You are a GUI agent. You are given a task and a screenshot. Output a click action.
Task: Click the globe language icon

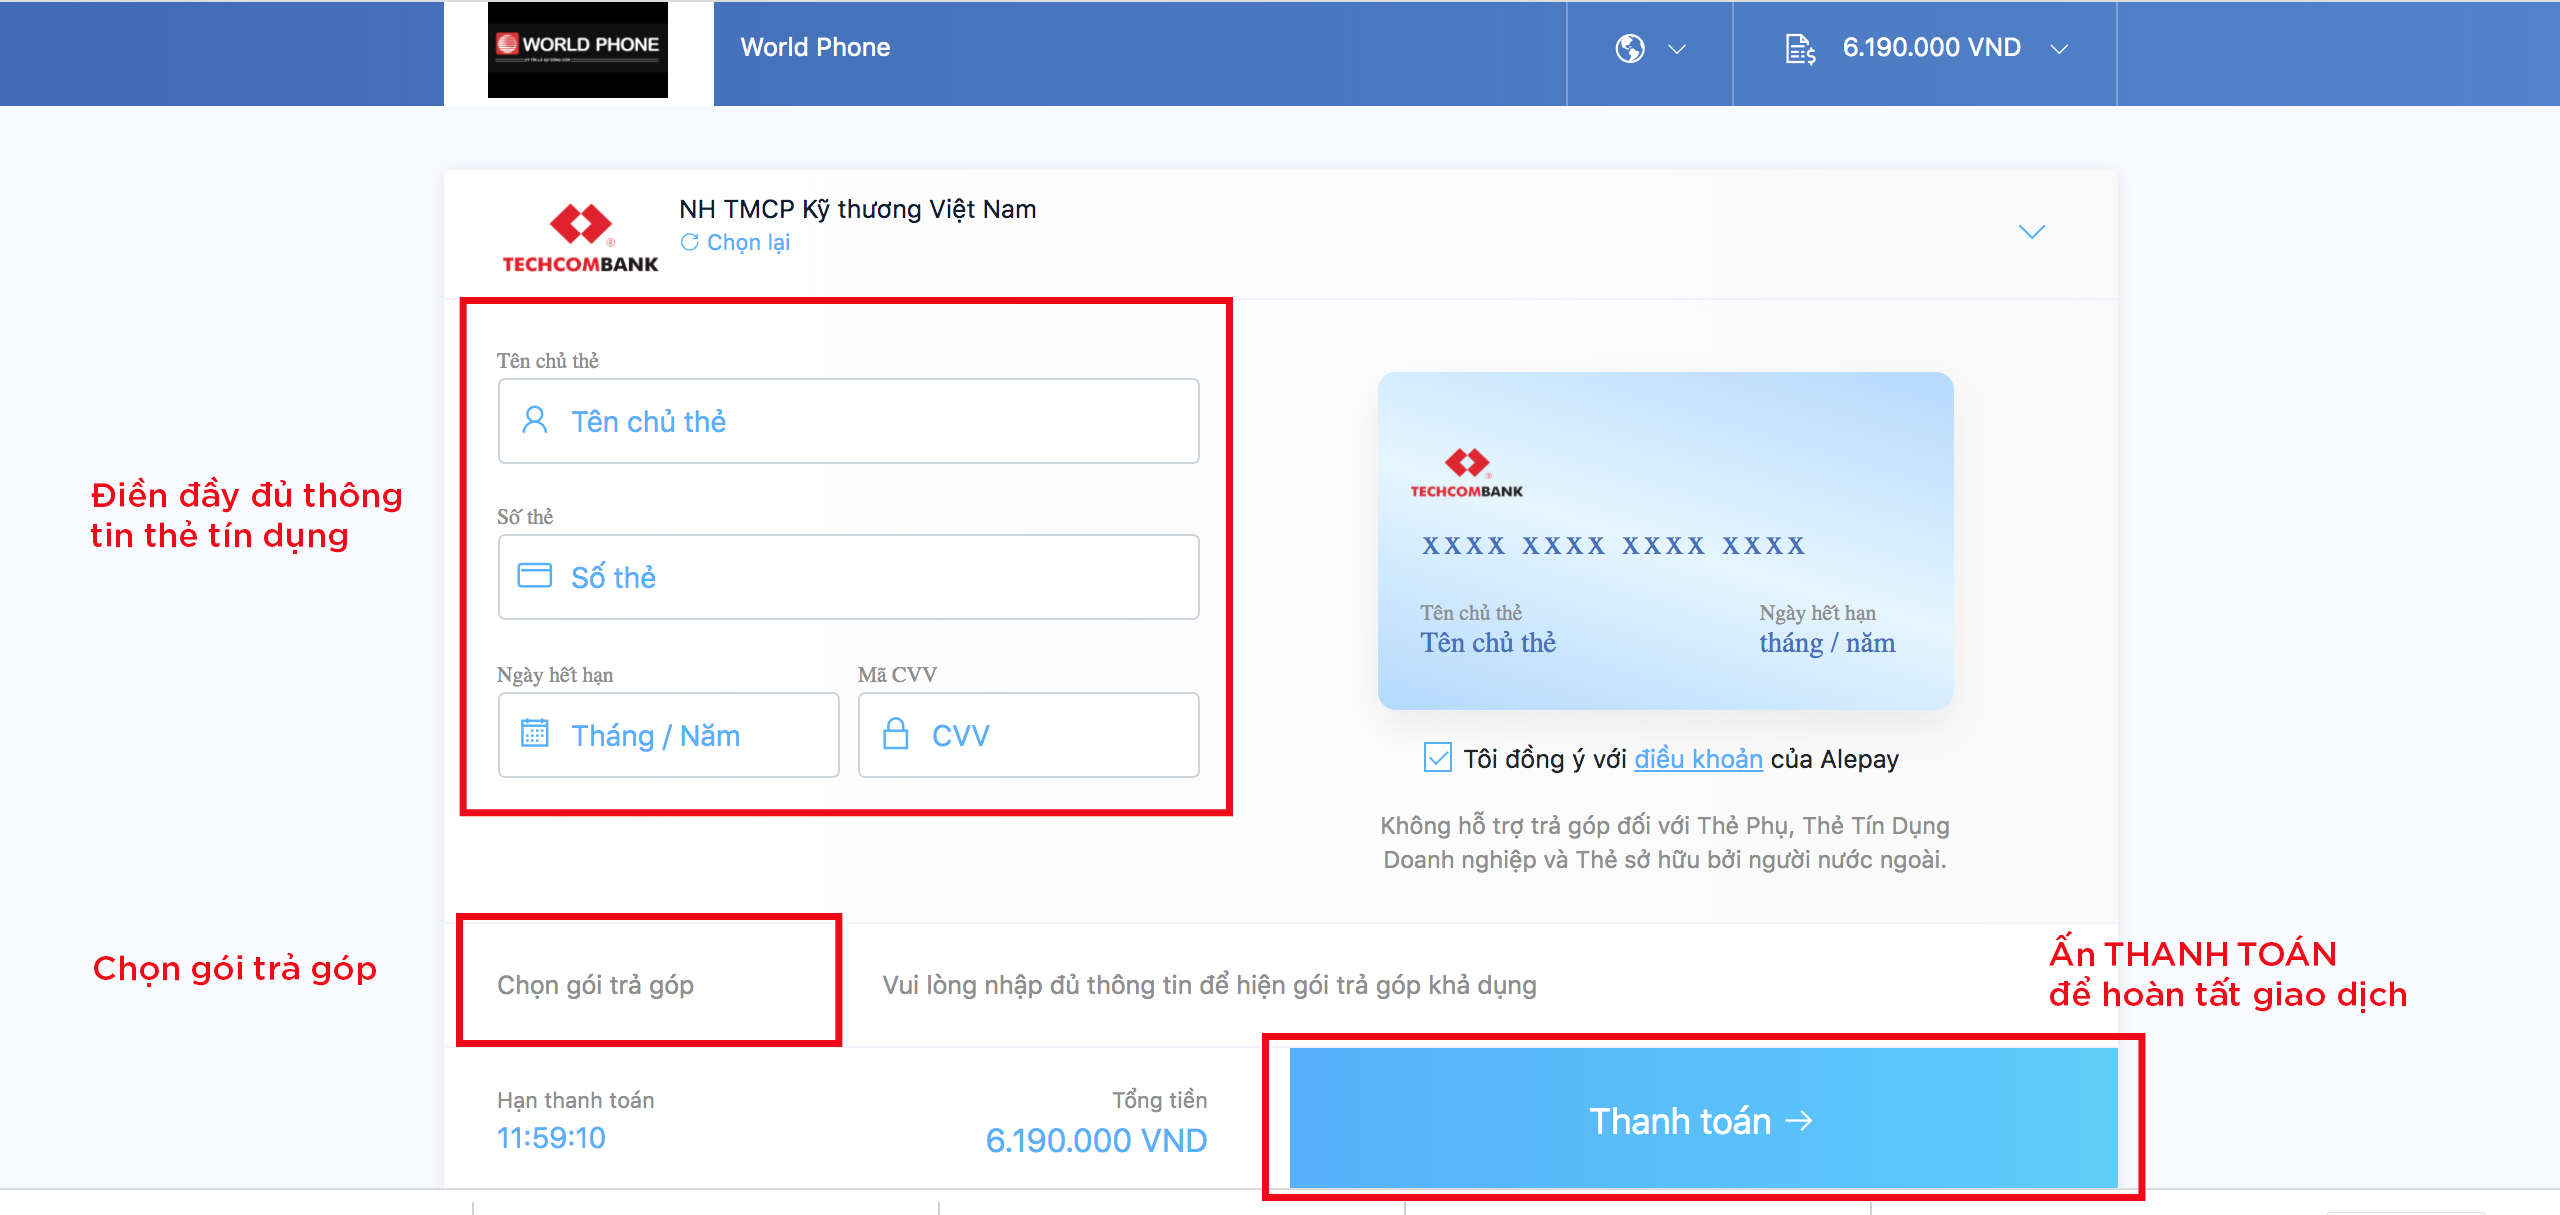pyautogui.click(x=1629, y=48)
